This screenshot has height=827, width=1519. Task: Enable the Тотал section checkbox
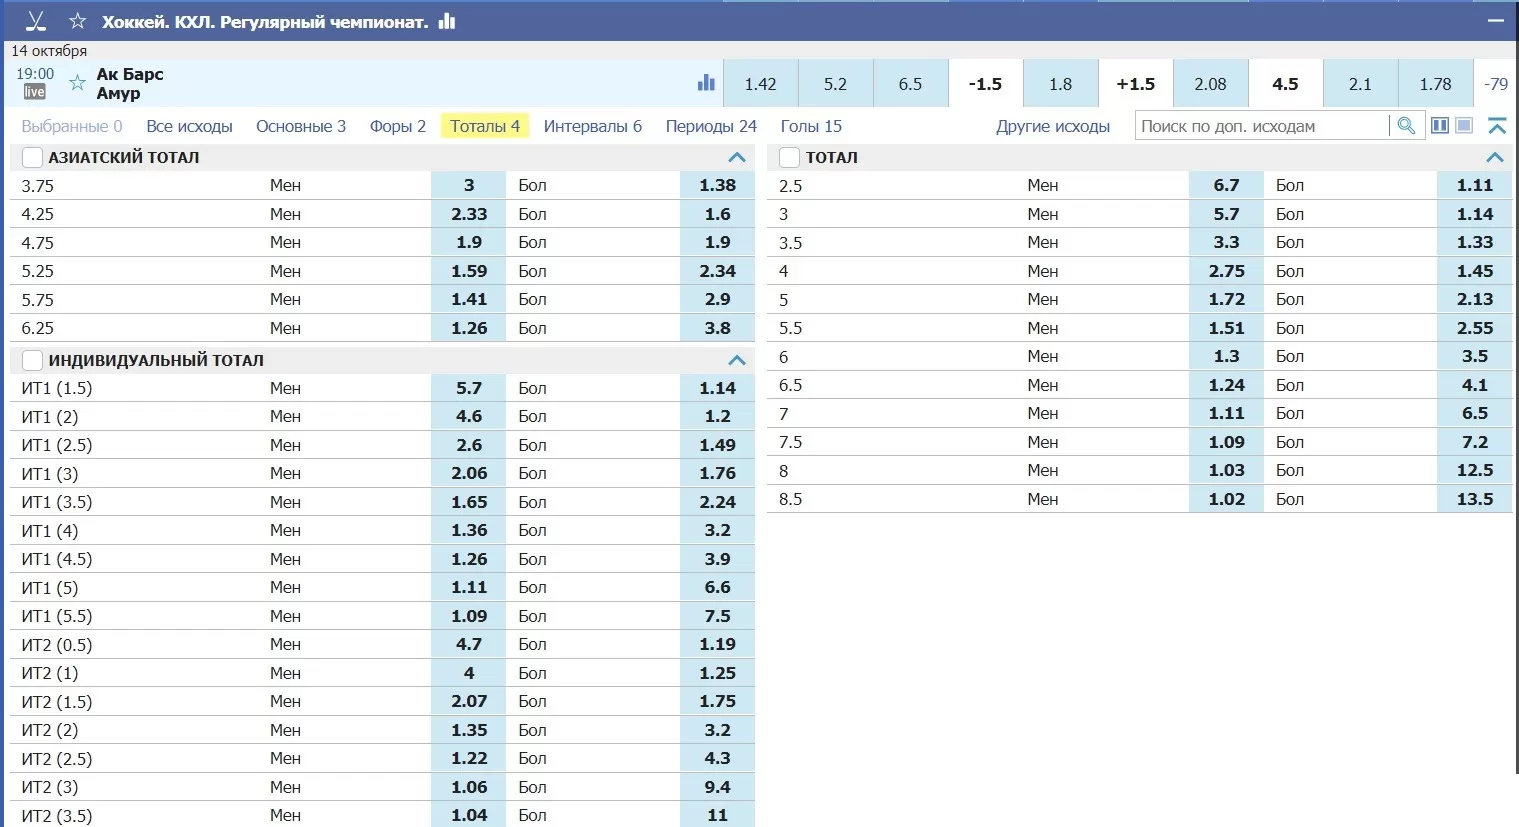(x=790, y=157)
